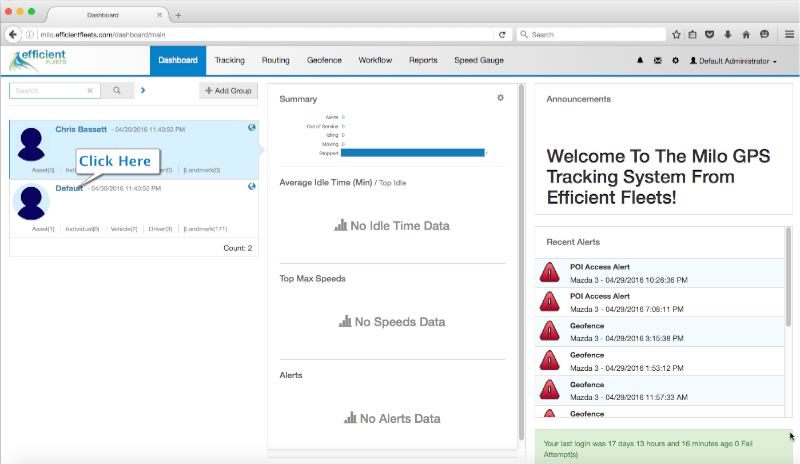Open the browser hamburger menu
This screenshot has height=464, width=800.
(x=789, y=34)
